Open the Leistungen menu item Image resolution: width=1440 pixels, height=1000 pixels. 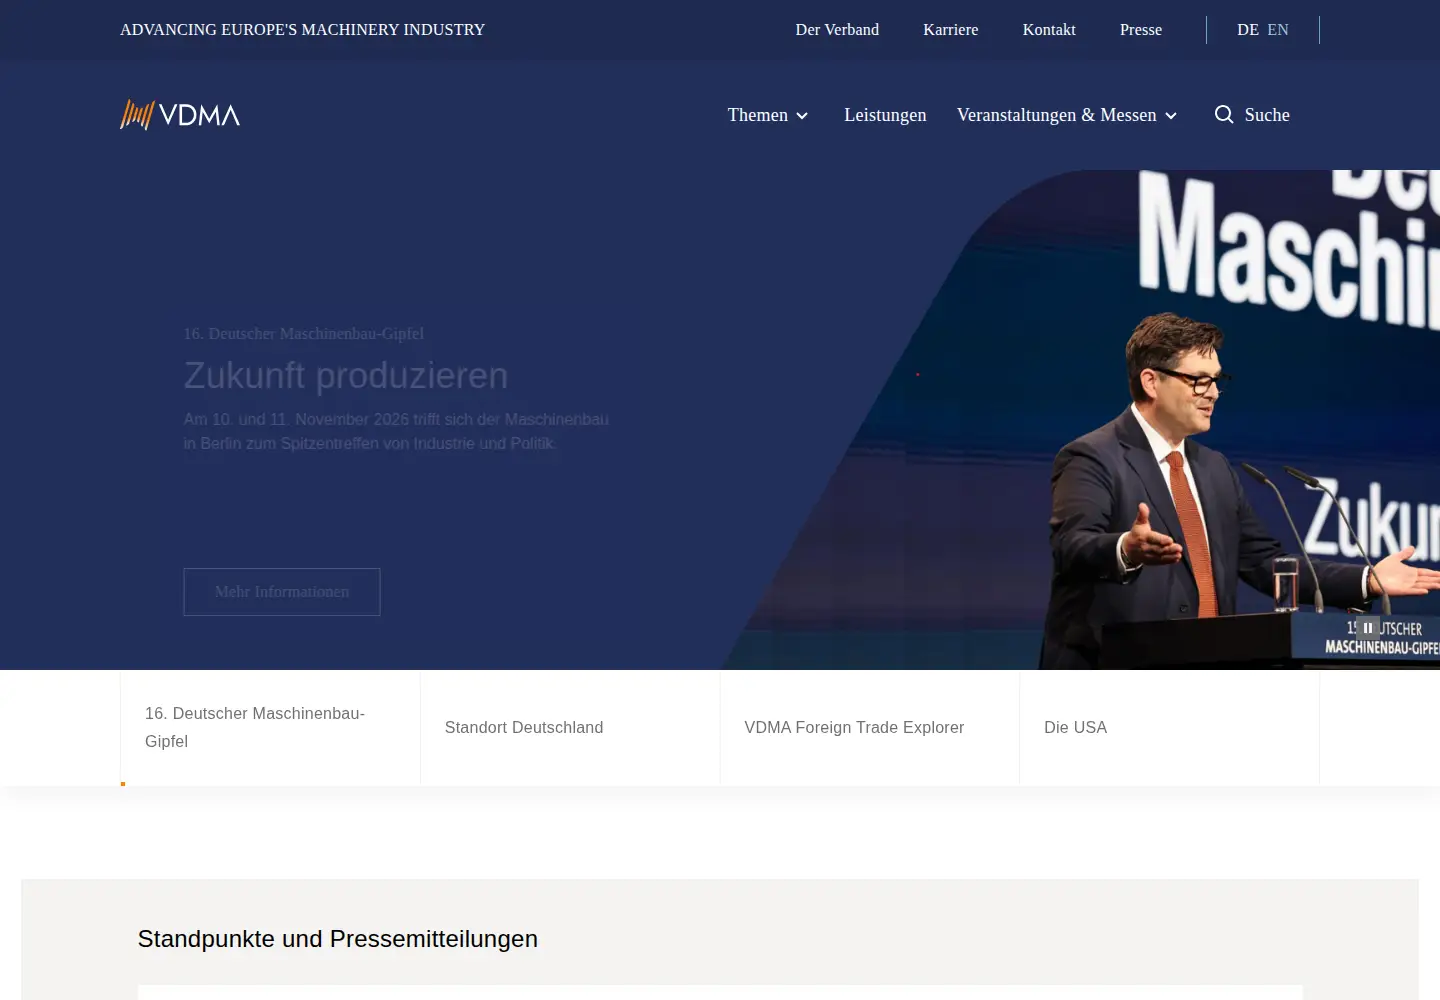(885, 115)
